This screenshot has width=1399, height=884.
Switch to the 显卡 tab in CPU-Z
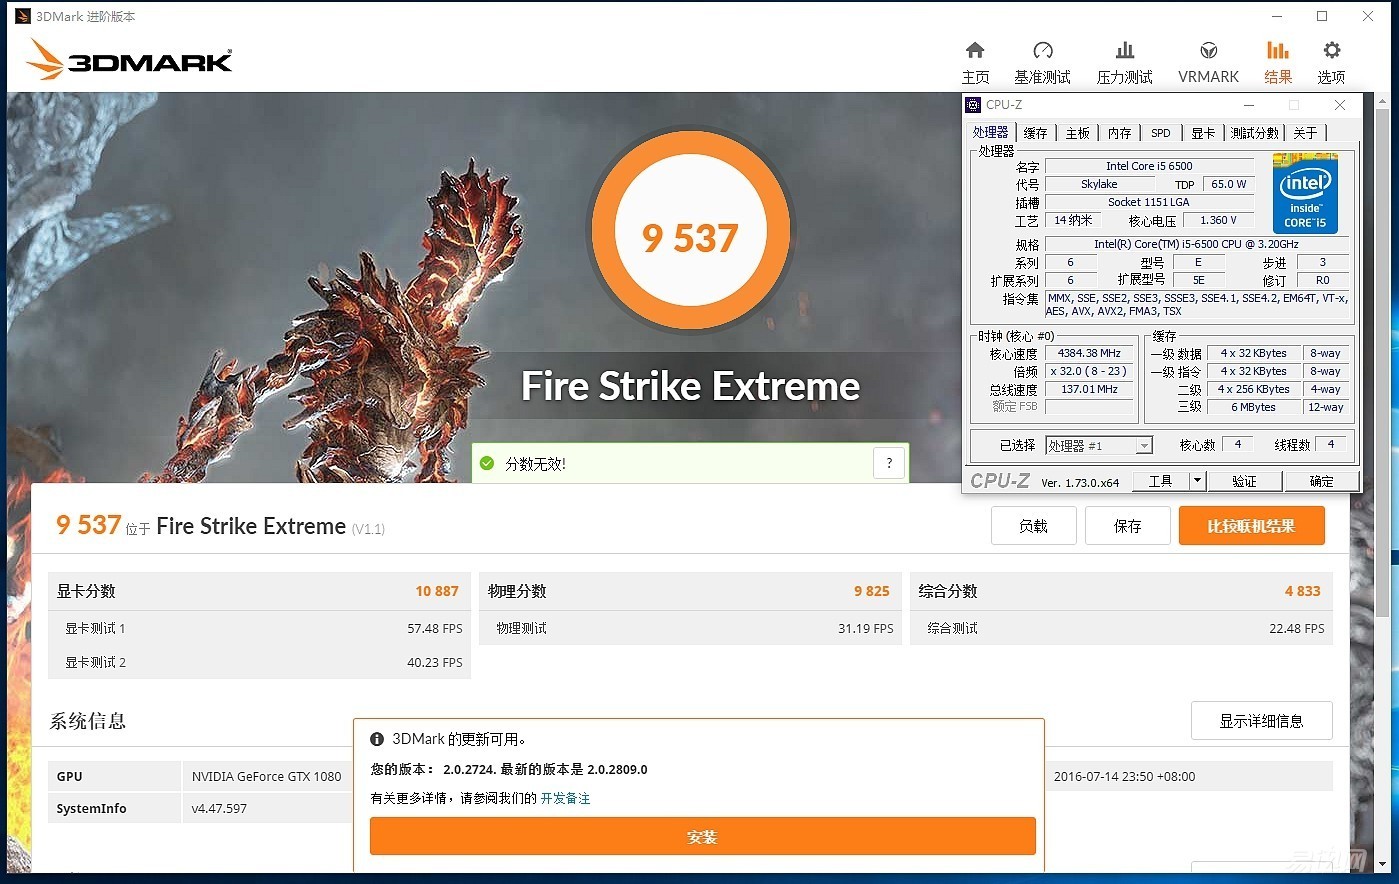pyautogui.click(x=1202, y=133)
